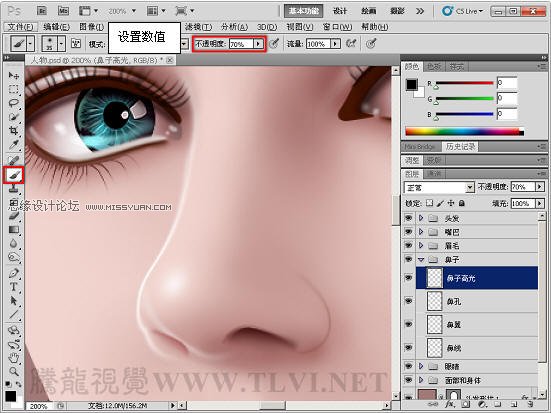The image size is (551, 413).
Task: Expand the 嘴巴 layer group
Action: click(421, 232)
